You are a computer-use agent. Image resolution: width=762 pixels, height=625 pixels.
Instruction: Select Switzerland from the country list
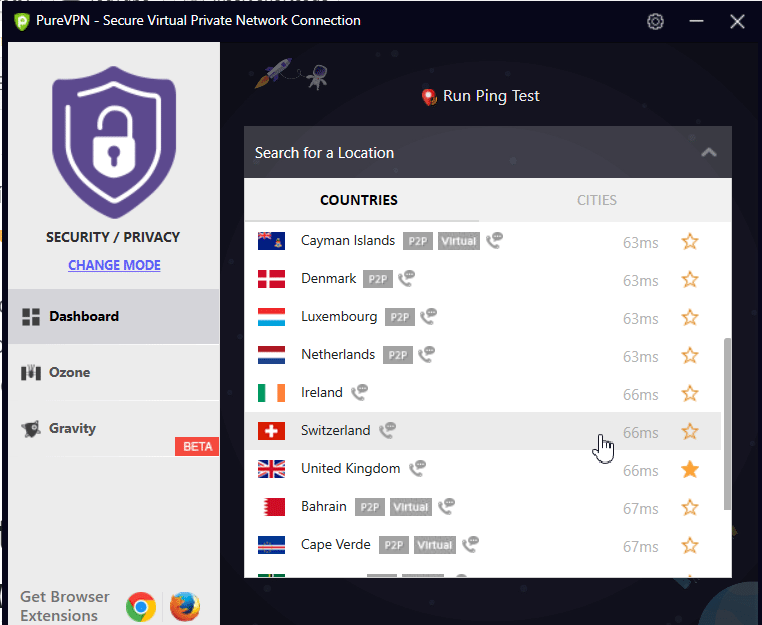pyautogui.click(x=483, y=431)
